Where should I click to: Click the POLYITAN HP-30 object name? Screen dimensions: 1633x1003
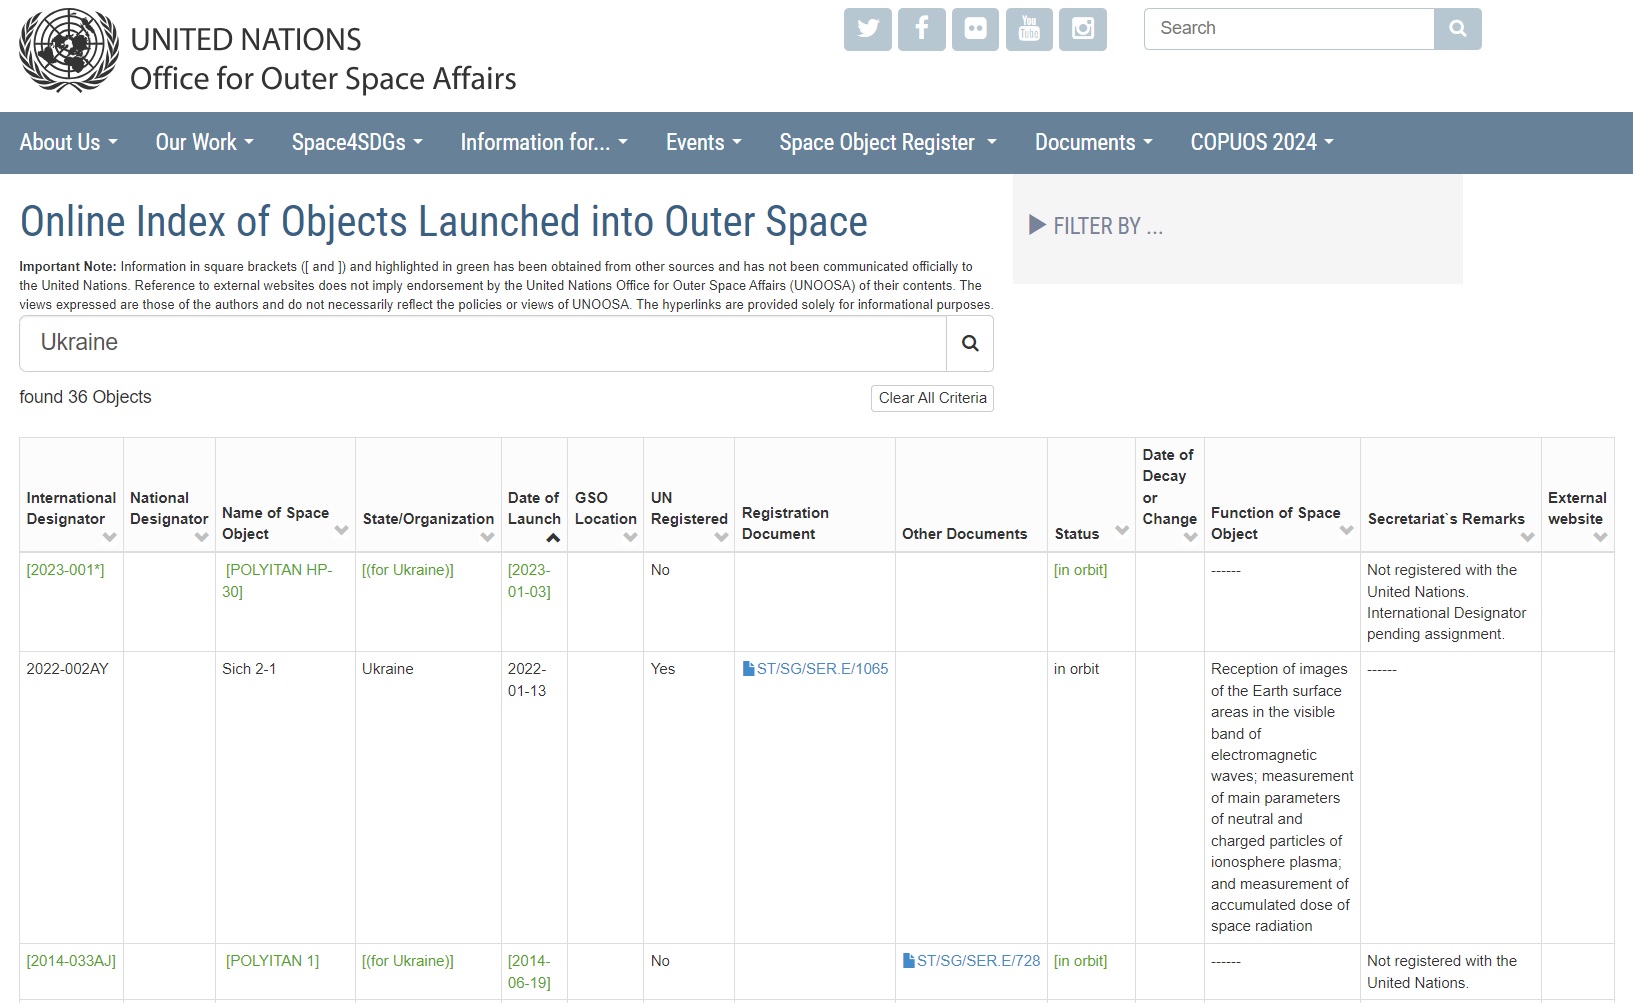tap(277, 581)
